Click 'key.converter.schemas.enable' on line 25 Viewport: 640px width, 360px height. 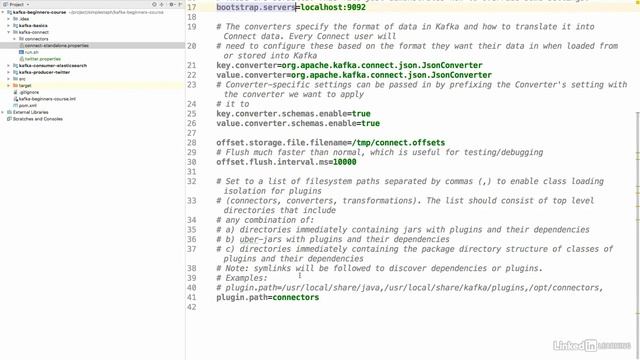[282, 113]
